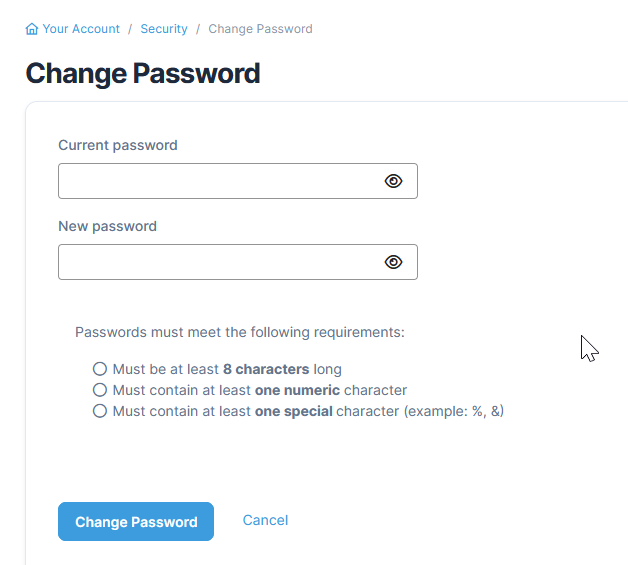Click the "8 characters long" requirement text
This screenshot has width=628, height=565.
point(227,369)
